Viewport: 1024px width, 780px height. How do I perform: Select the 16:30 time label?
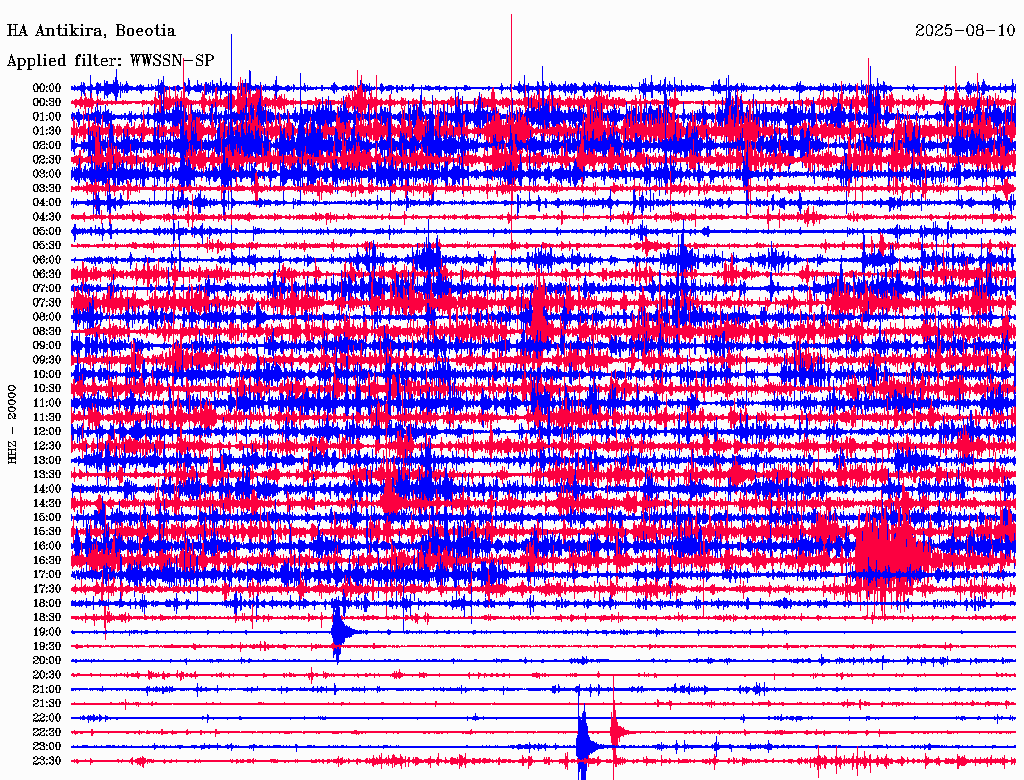[x=46, y=561]
